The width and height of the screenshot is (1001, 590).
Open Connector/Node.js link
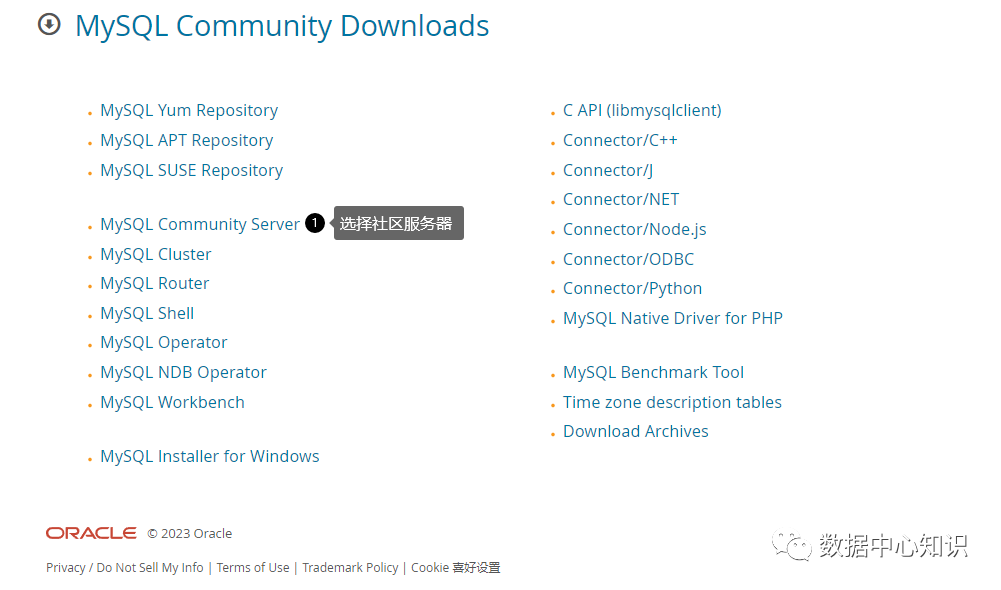(x=635, y=229)
